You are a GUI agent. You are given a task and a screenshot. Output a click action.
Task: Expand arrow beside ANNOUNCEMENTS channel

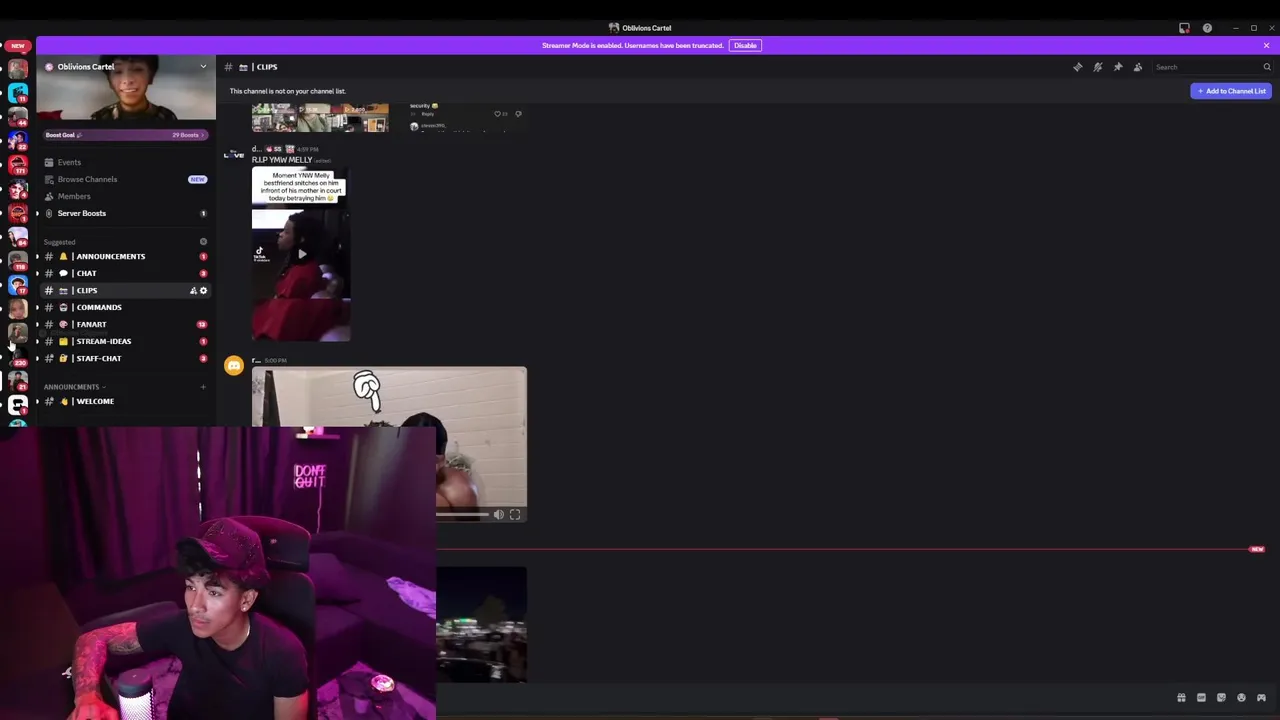[38, 256]
